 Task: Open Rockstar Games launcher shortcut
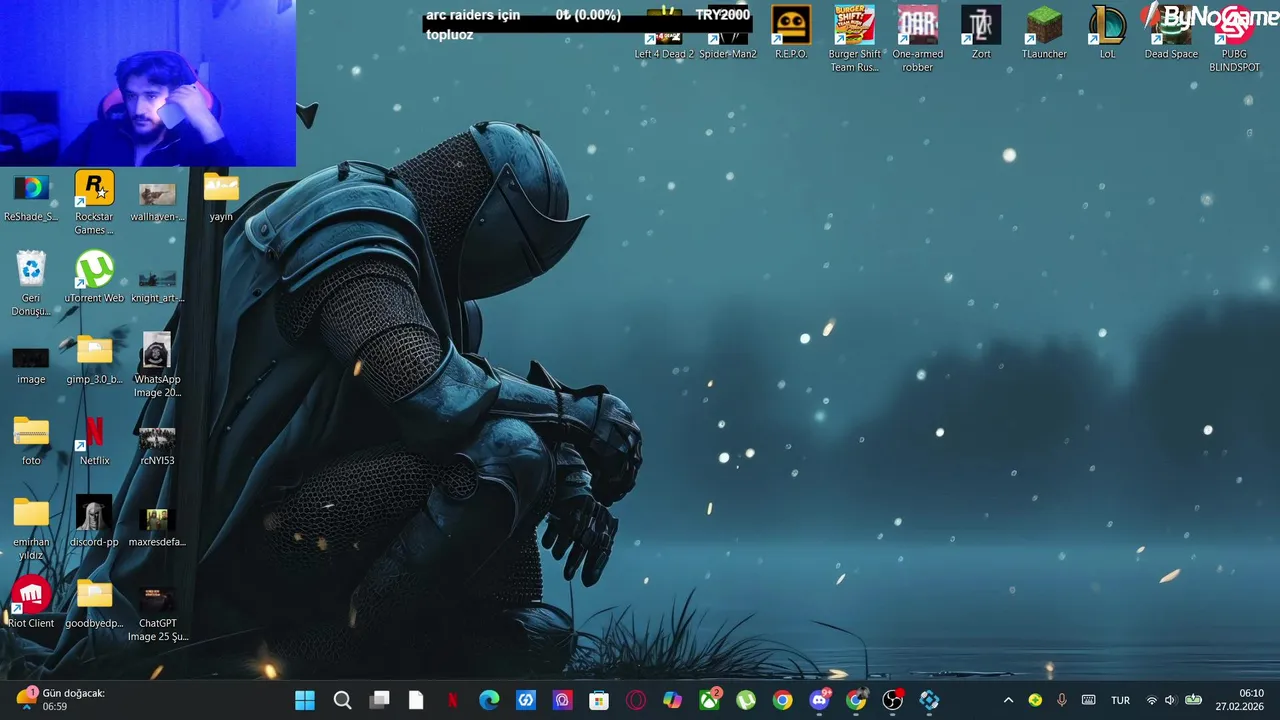pyautogui.click(x=94, y=202)
